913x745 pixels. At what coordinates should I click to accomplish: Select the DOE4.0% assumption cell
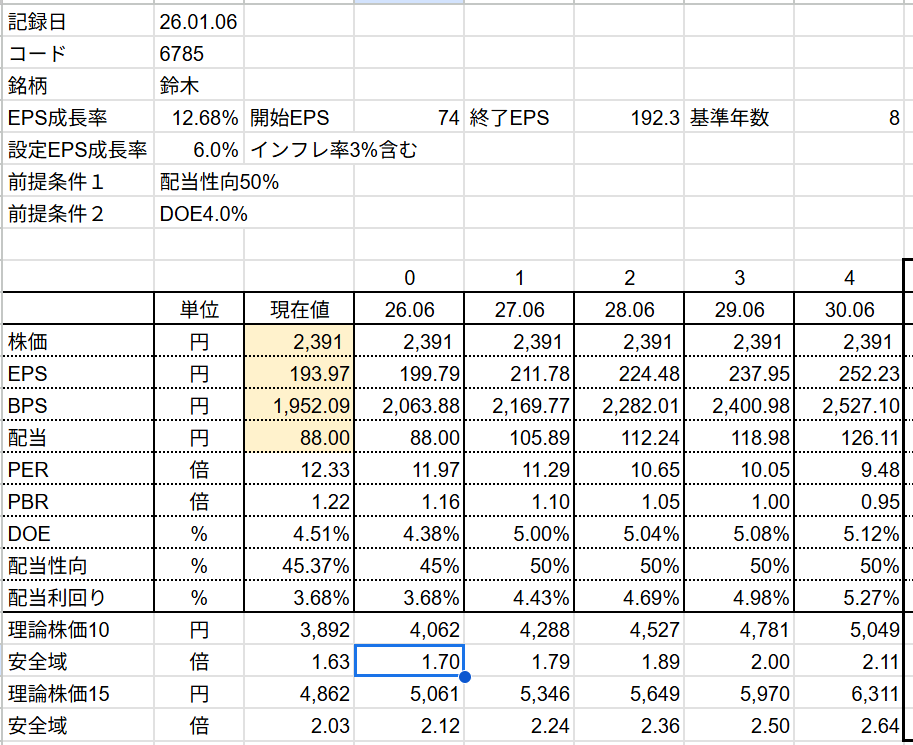(204, 214)
